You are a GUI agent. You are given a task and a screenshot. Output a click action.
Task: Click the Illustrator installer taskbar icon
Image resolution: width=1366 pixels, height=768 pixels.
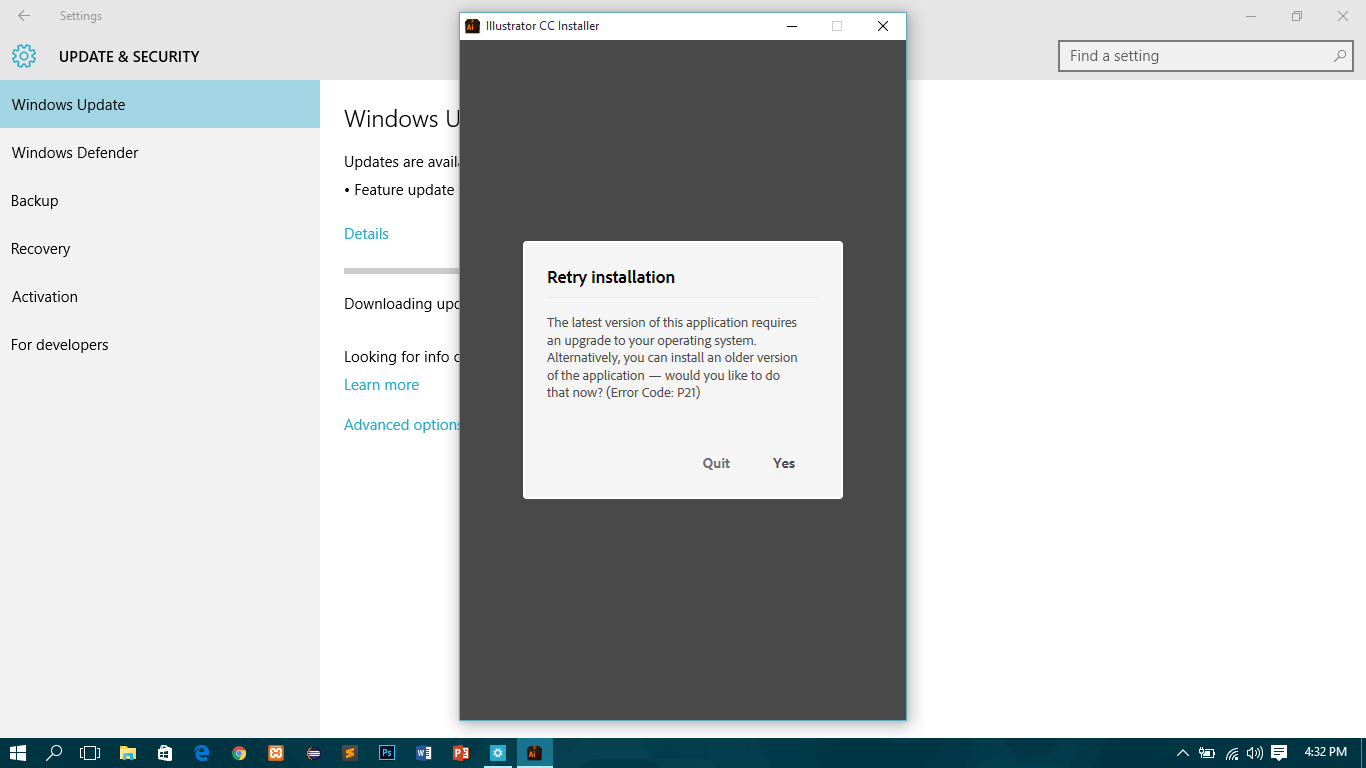pyautogui.click(x=535, y=753)
